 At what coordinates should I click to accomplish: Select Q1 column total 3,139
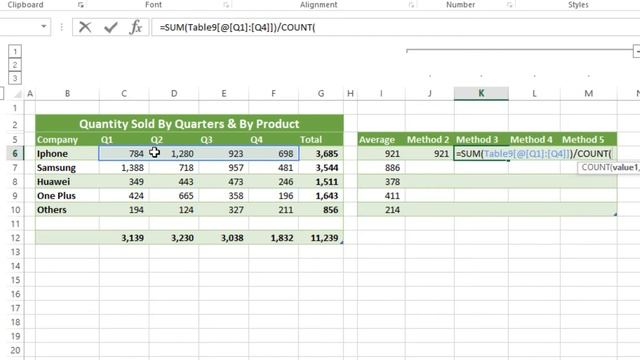[x=124, y=238]
